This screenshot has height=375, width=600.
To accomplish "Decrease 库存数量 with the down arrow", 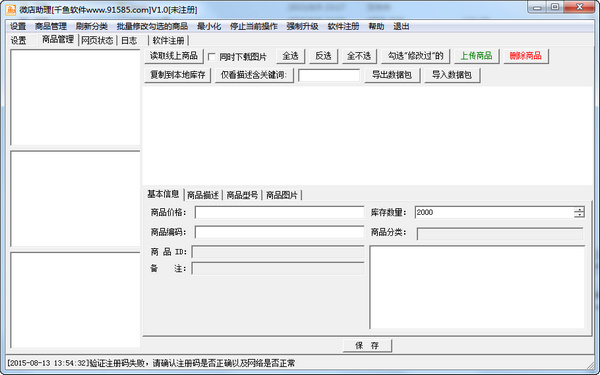I will 579,215.
